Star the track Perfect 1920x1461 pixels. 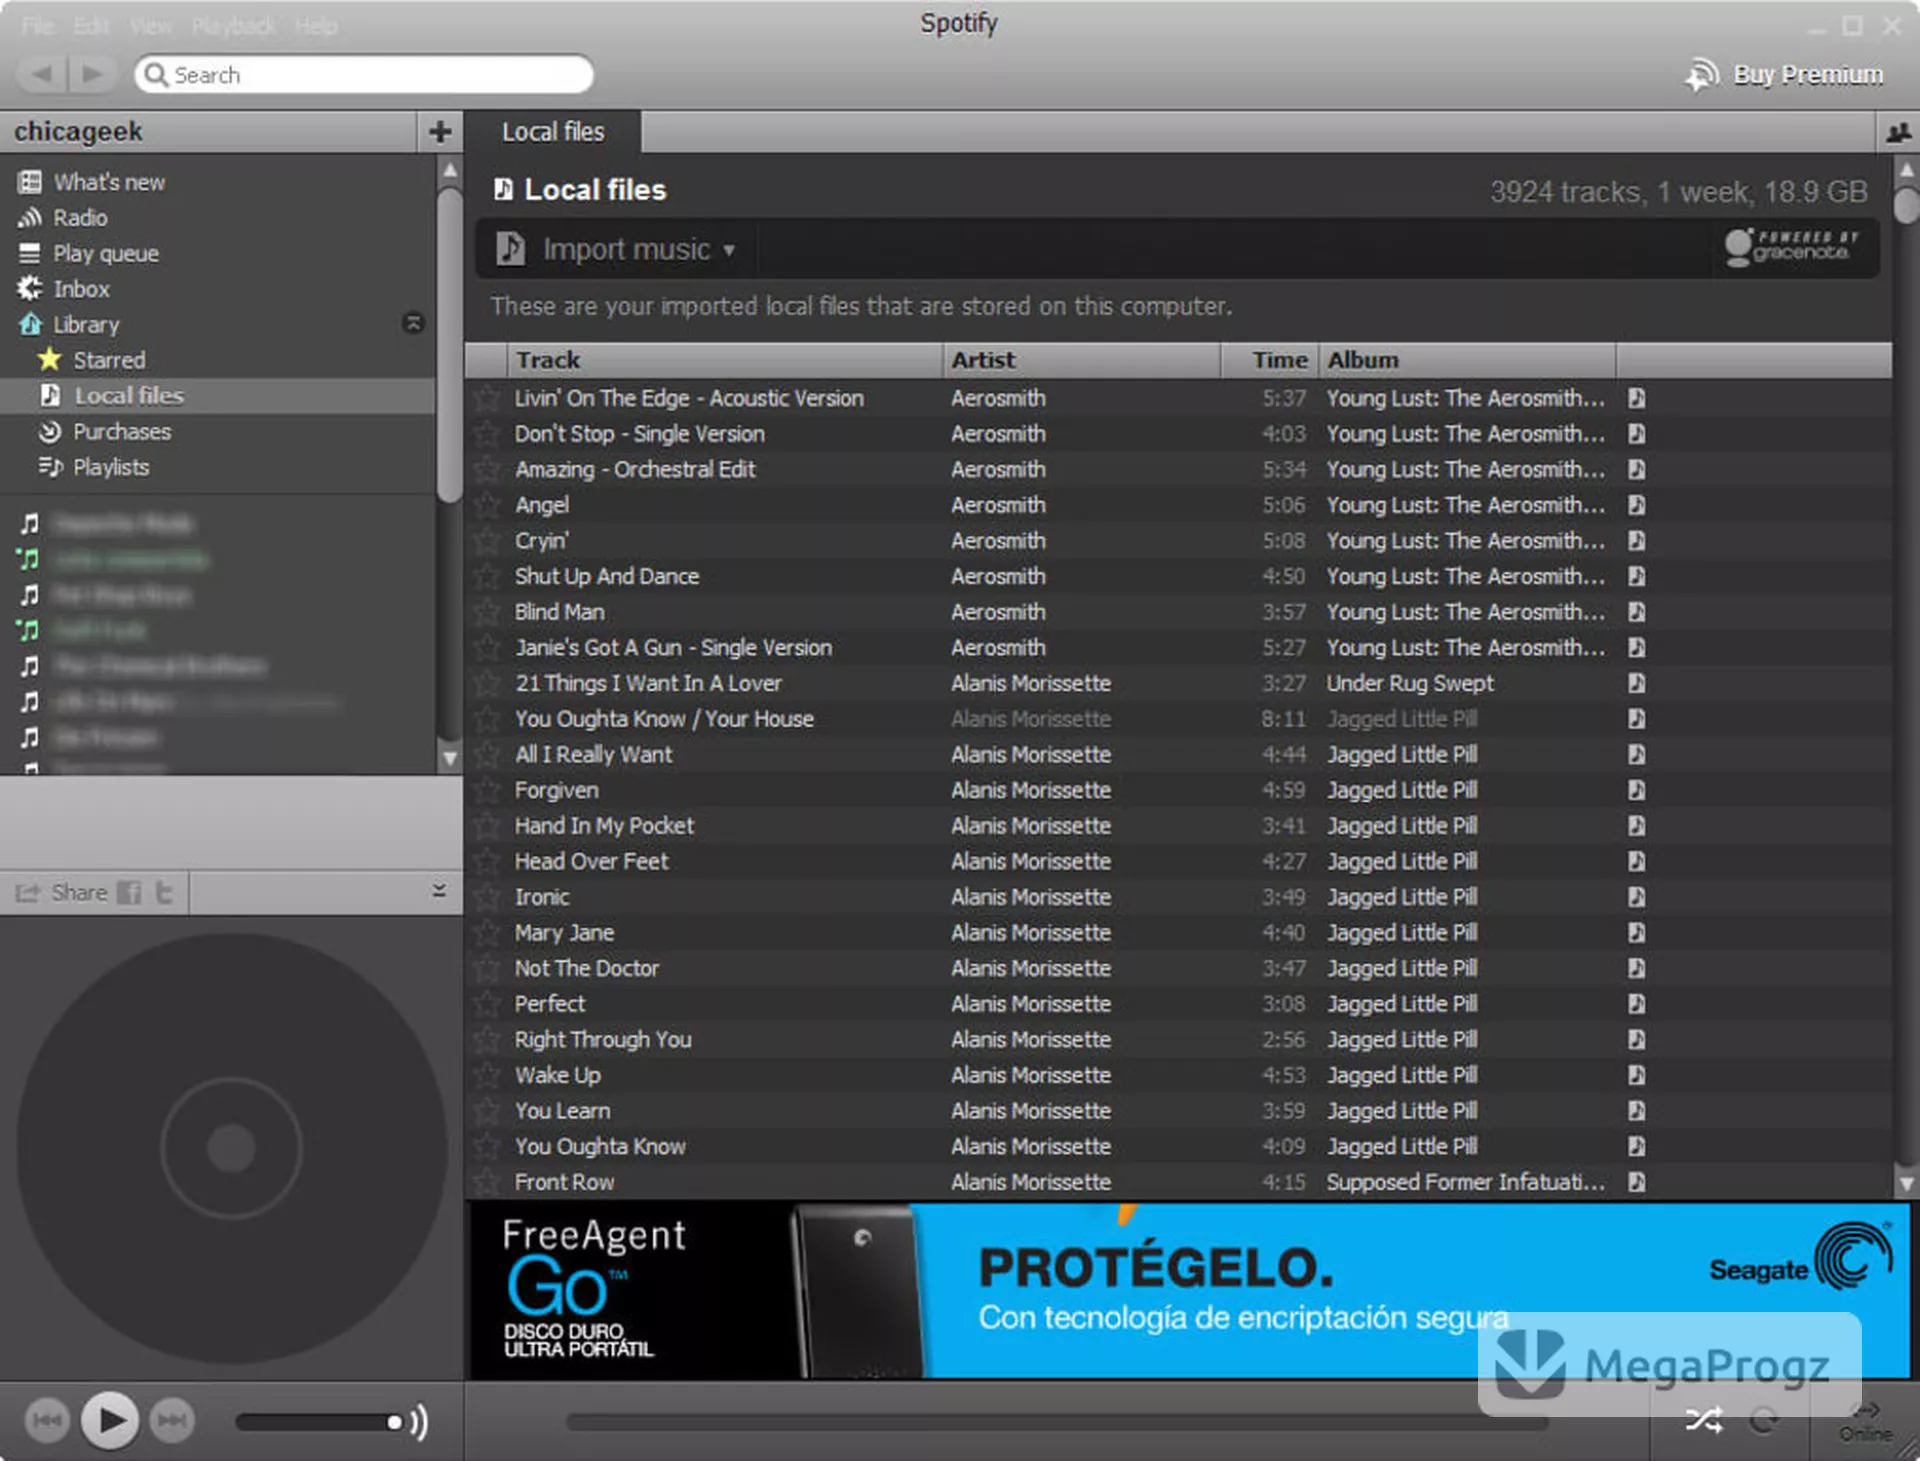coord(487,1004)
